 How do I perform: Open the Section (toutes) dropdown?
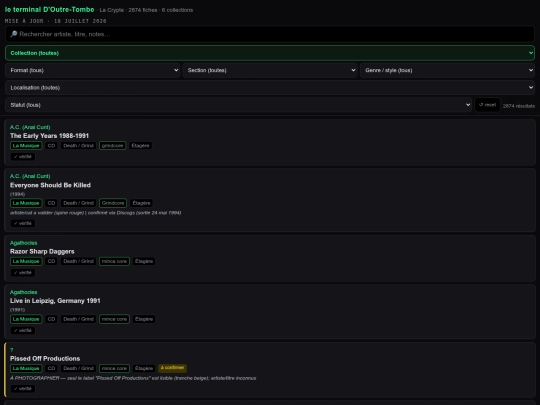tap(270, 70)
